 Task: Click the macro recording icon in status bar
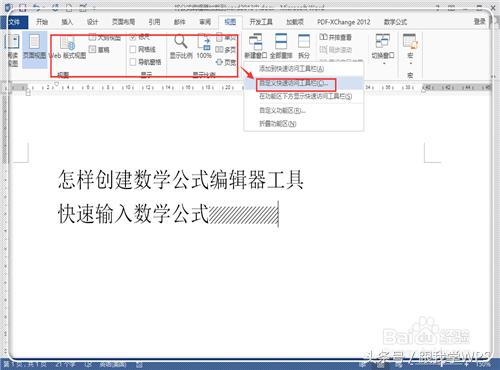point(139,365)
